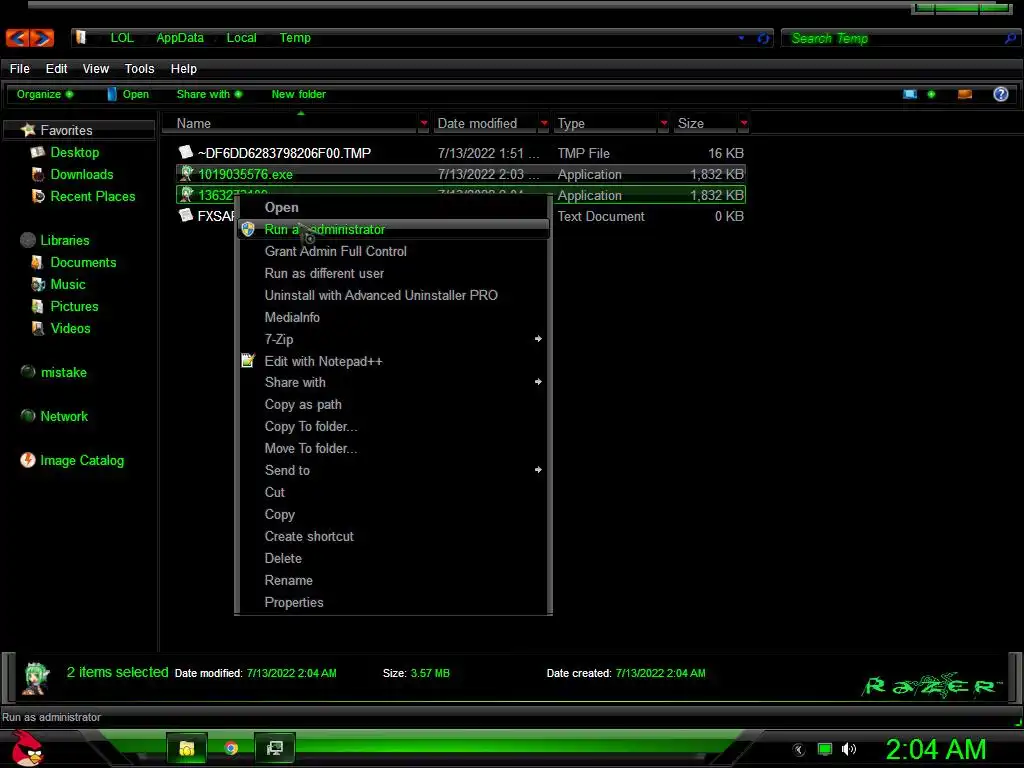This screenshot has height=768, width=1024.
Task: Open the Date modified column dropdown
Action: click(544, 123)
